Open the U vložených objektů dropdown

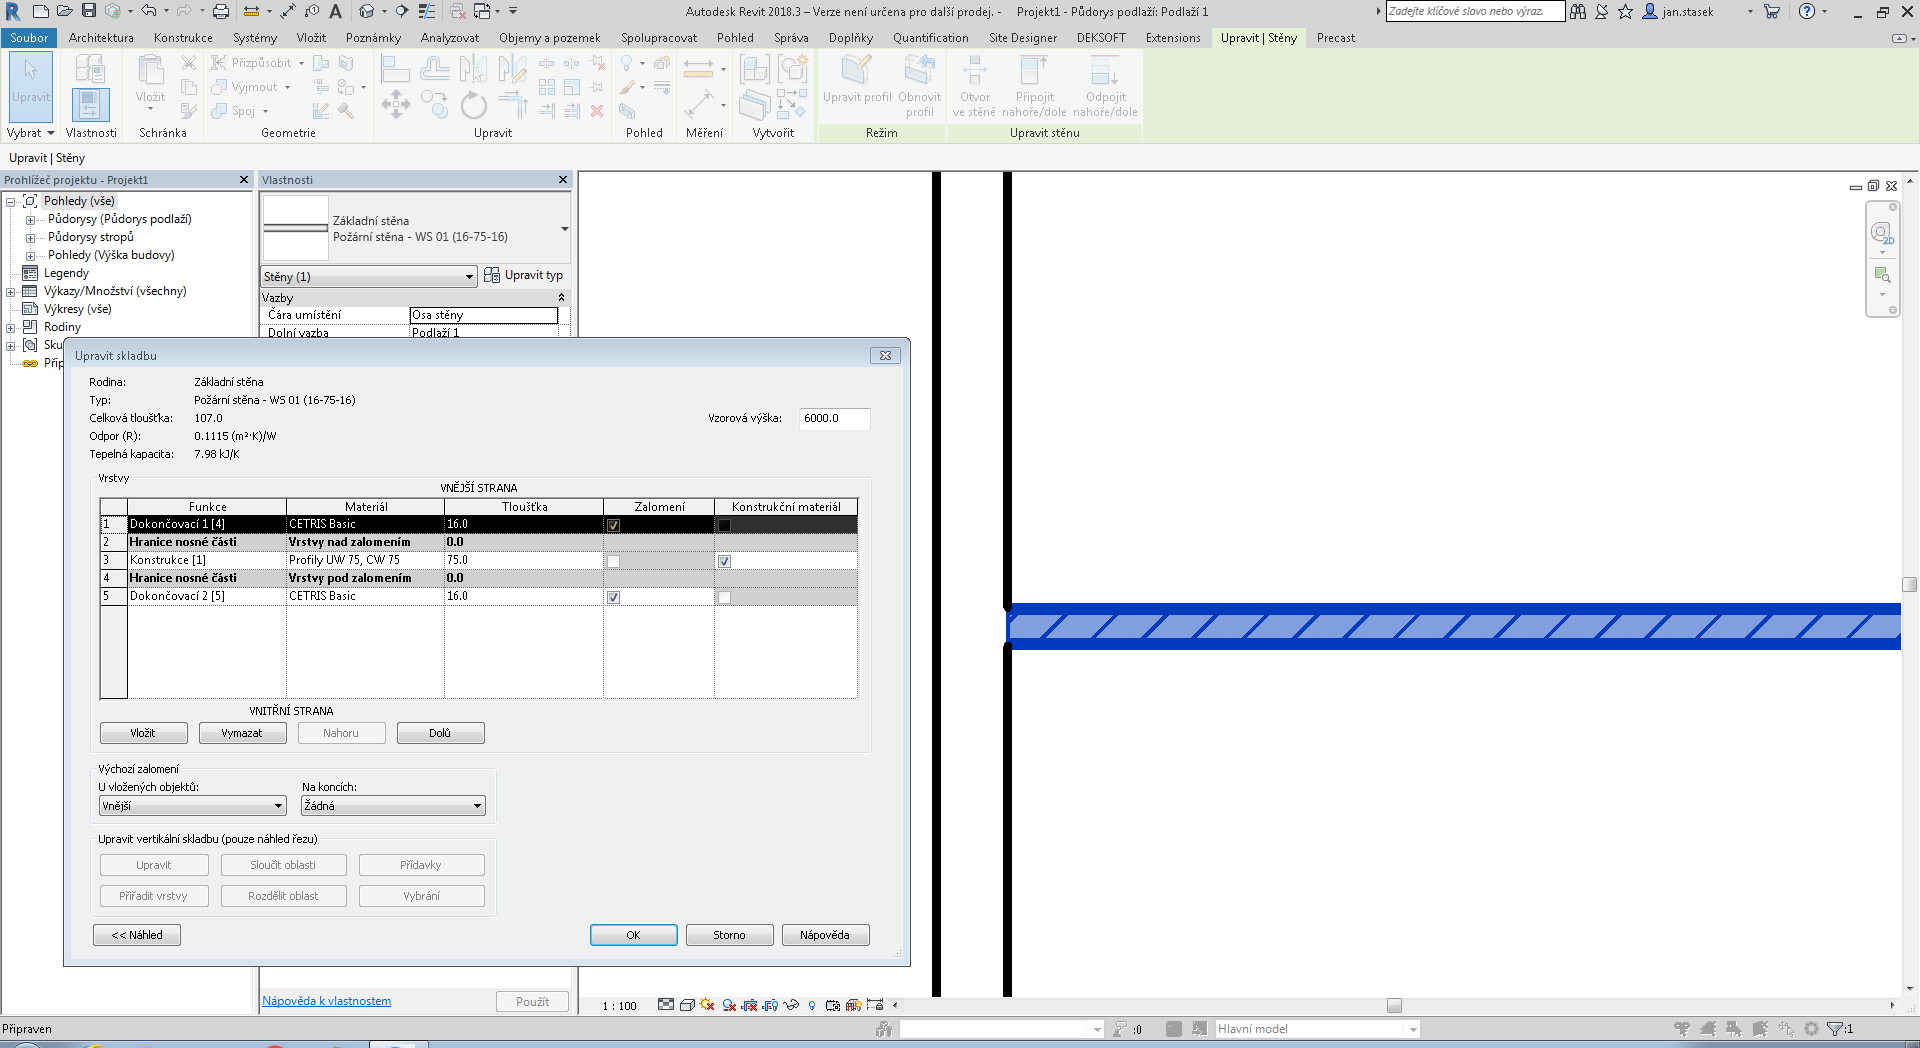point(192,806)
